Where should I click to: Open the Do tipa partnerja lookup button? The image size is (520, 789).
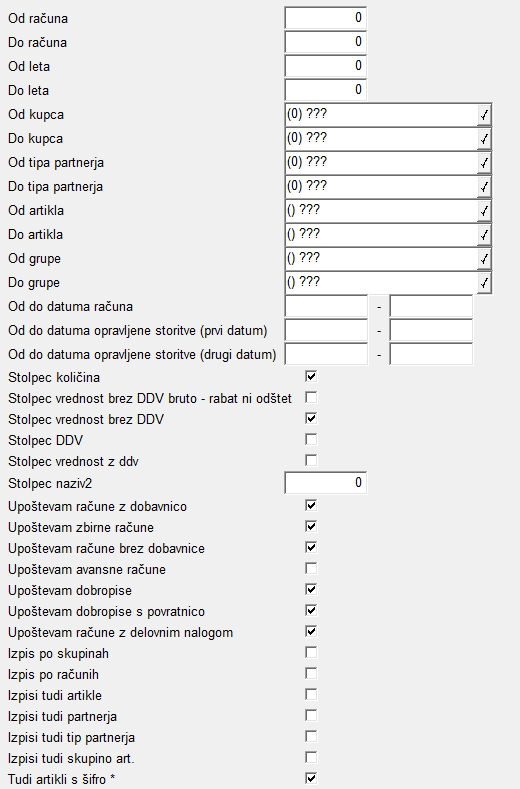[x=484, y=187]
